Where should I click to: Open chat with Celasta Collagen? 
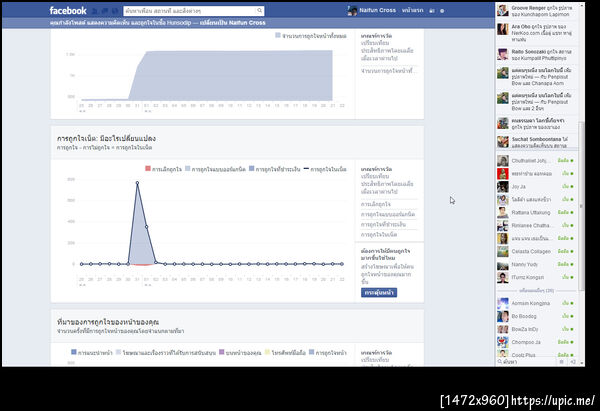coord(537,251)
